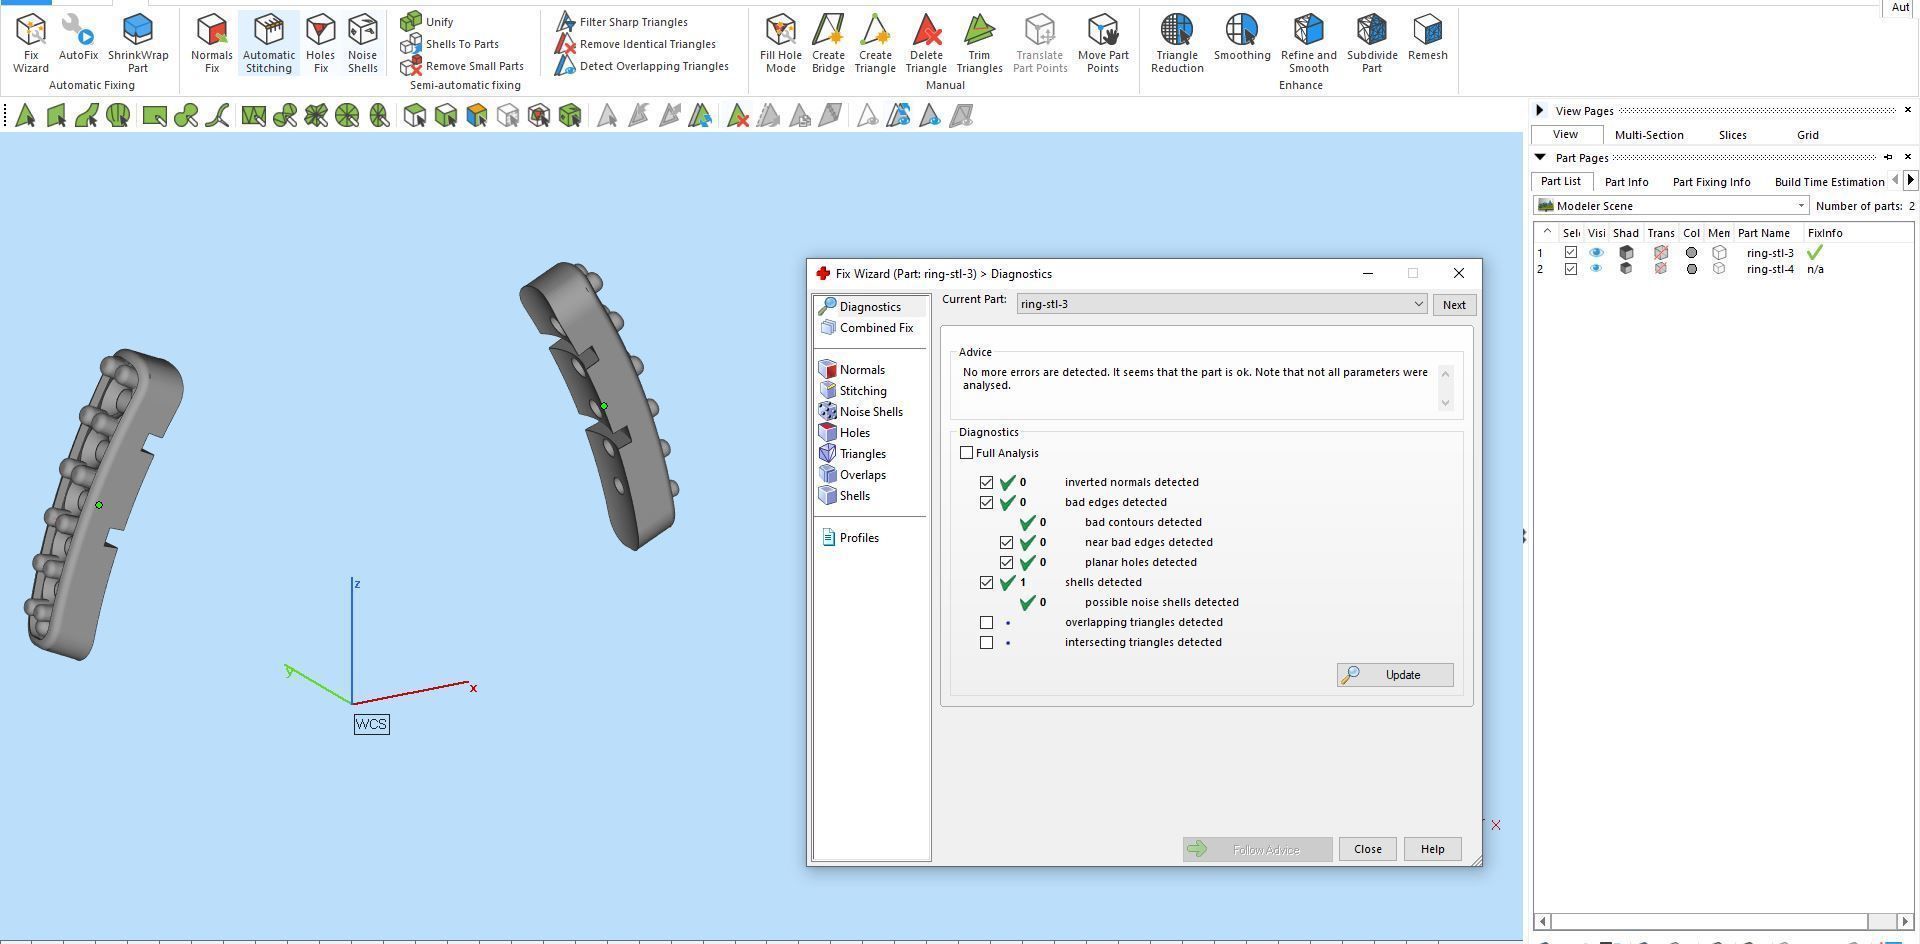Run Holes Fix

tap(320, 43)
